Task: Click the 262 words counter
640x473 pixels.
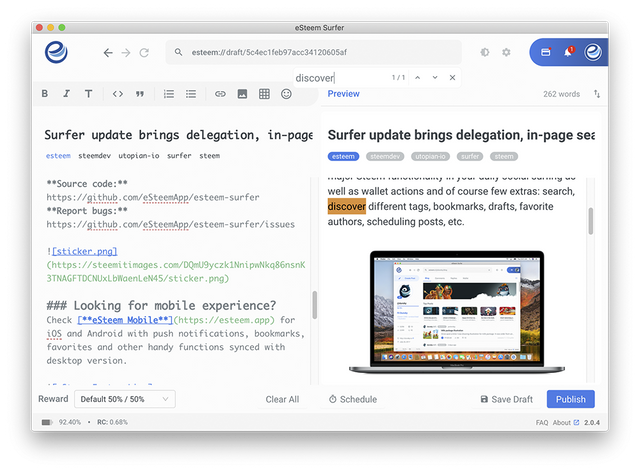Action: (561, 94)
